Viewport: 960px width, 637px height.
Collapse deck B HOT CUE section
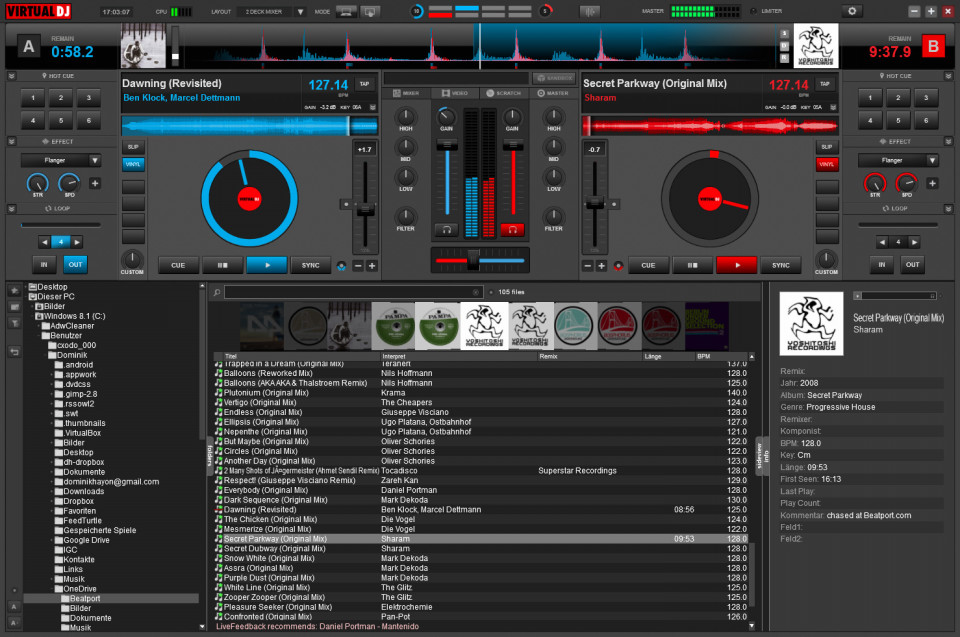pyautogui.click(x=948, y=76)
